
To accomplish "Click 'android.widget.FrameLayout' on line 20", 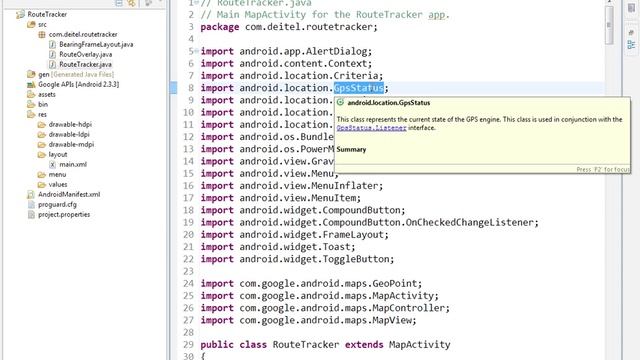I will click(x=311, y=235).
